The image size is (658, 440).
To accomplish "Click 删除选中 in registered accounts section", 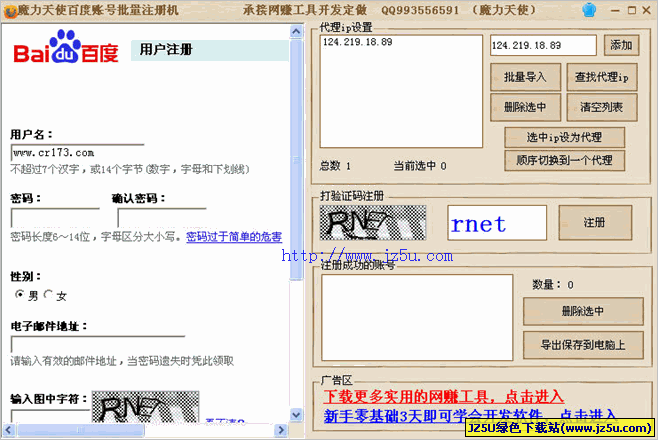I will pyautogui.click(x=583, y=311).
